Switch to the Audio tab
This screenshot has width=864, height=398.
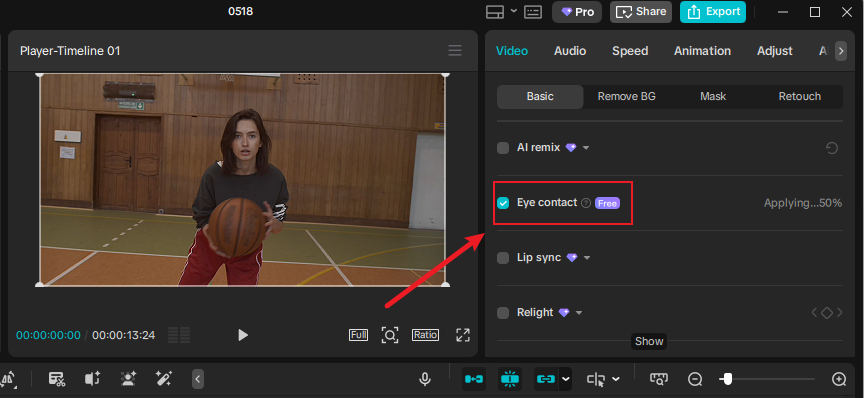coord(570,51)
